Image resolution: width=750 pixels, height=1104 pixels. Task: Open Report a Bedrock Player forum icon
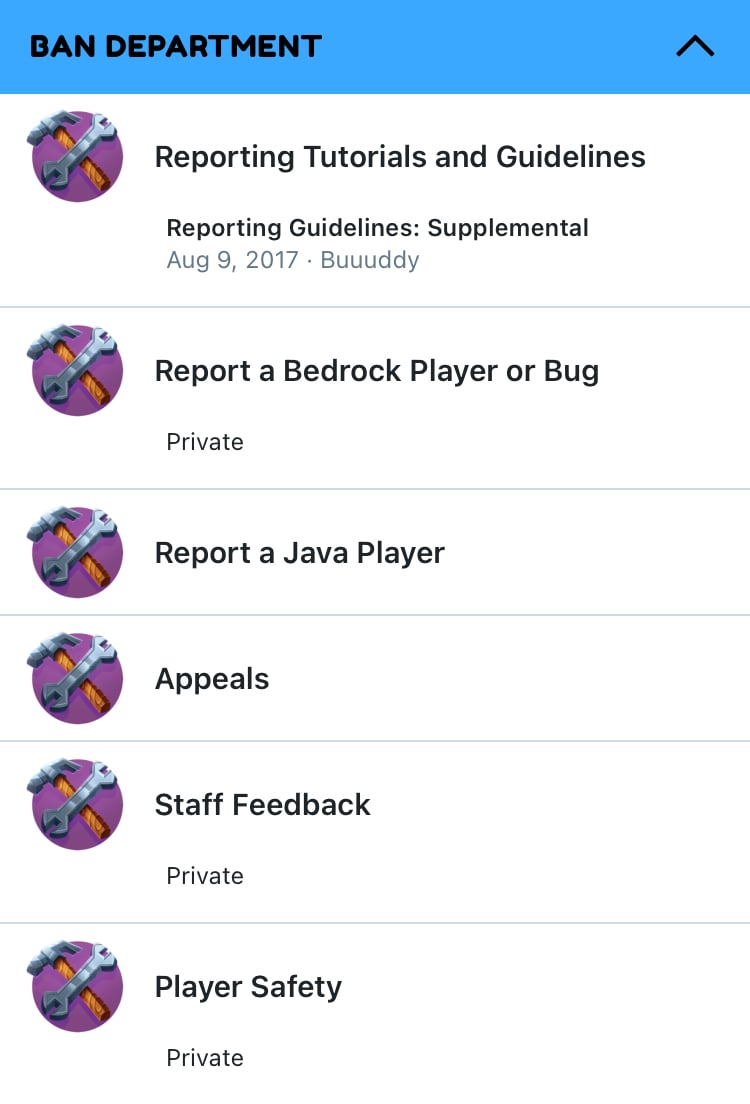coord(75,370)
